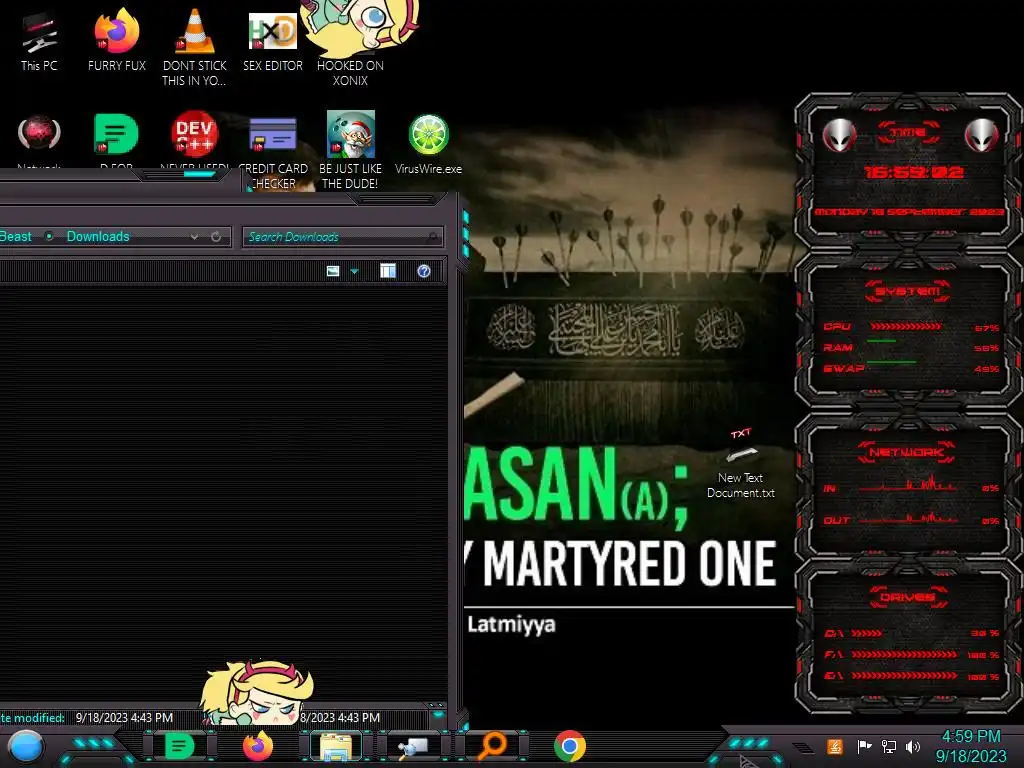Click the NETWORK gadget OUT graph
Image resolution: width=1024 pixels, height=768 pixels.
click(908, 518)
